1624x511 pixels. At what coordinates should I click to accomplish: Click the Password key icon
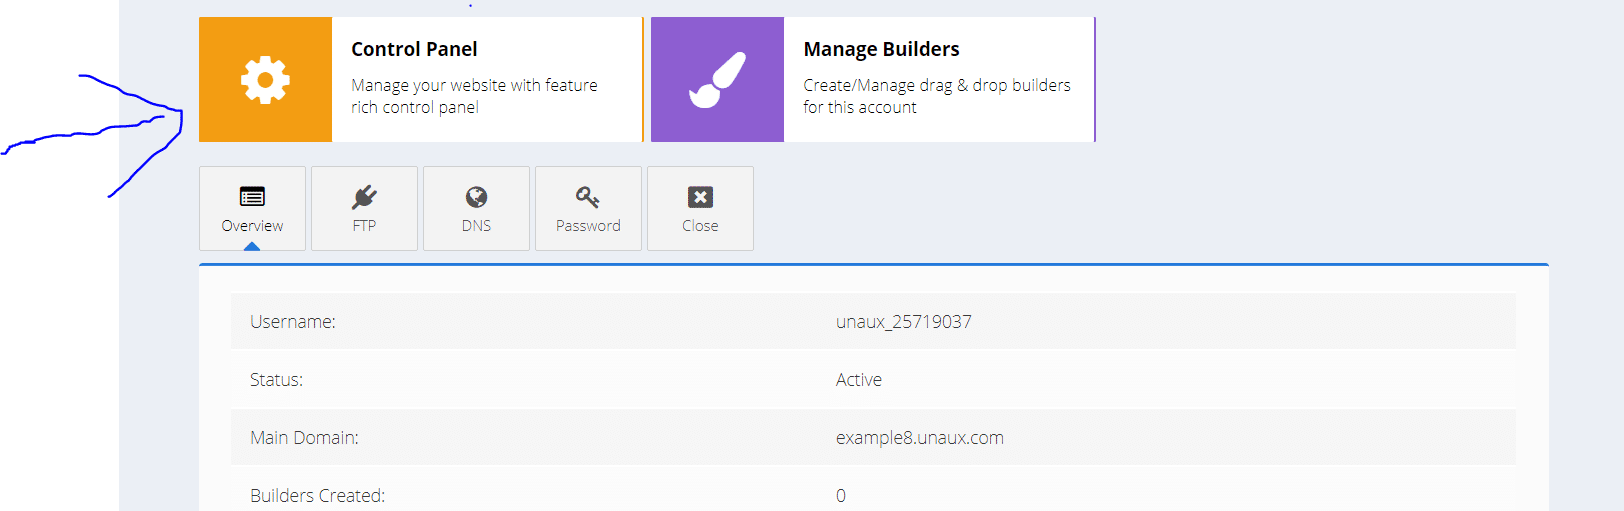click(x=588, y=196)
